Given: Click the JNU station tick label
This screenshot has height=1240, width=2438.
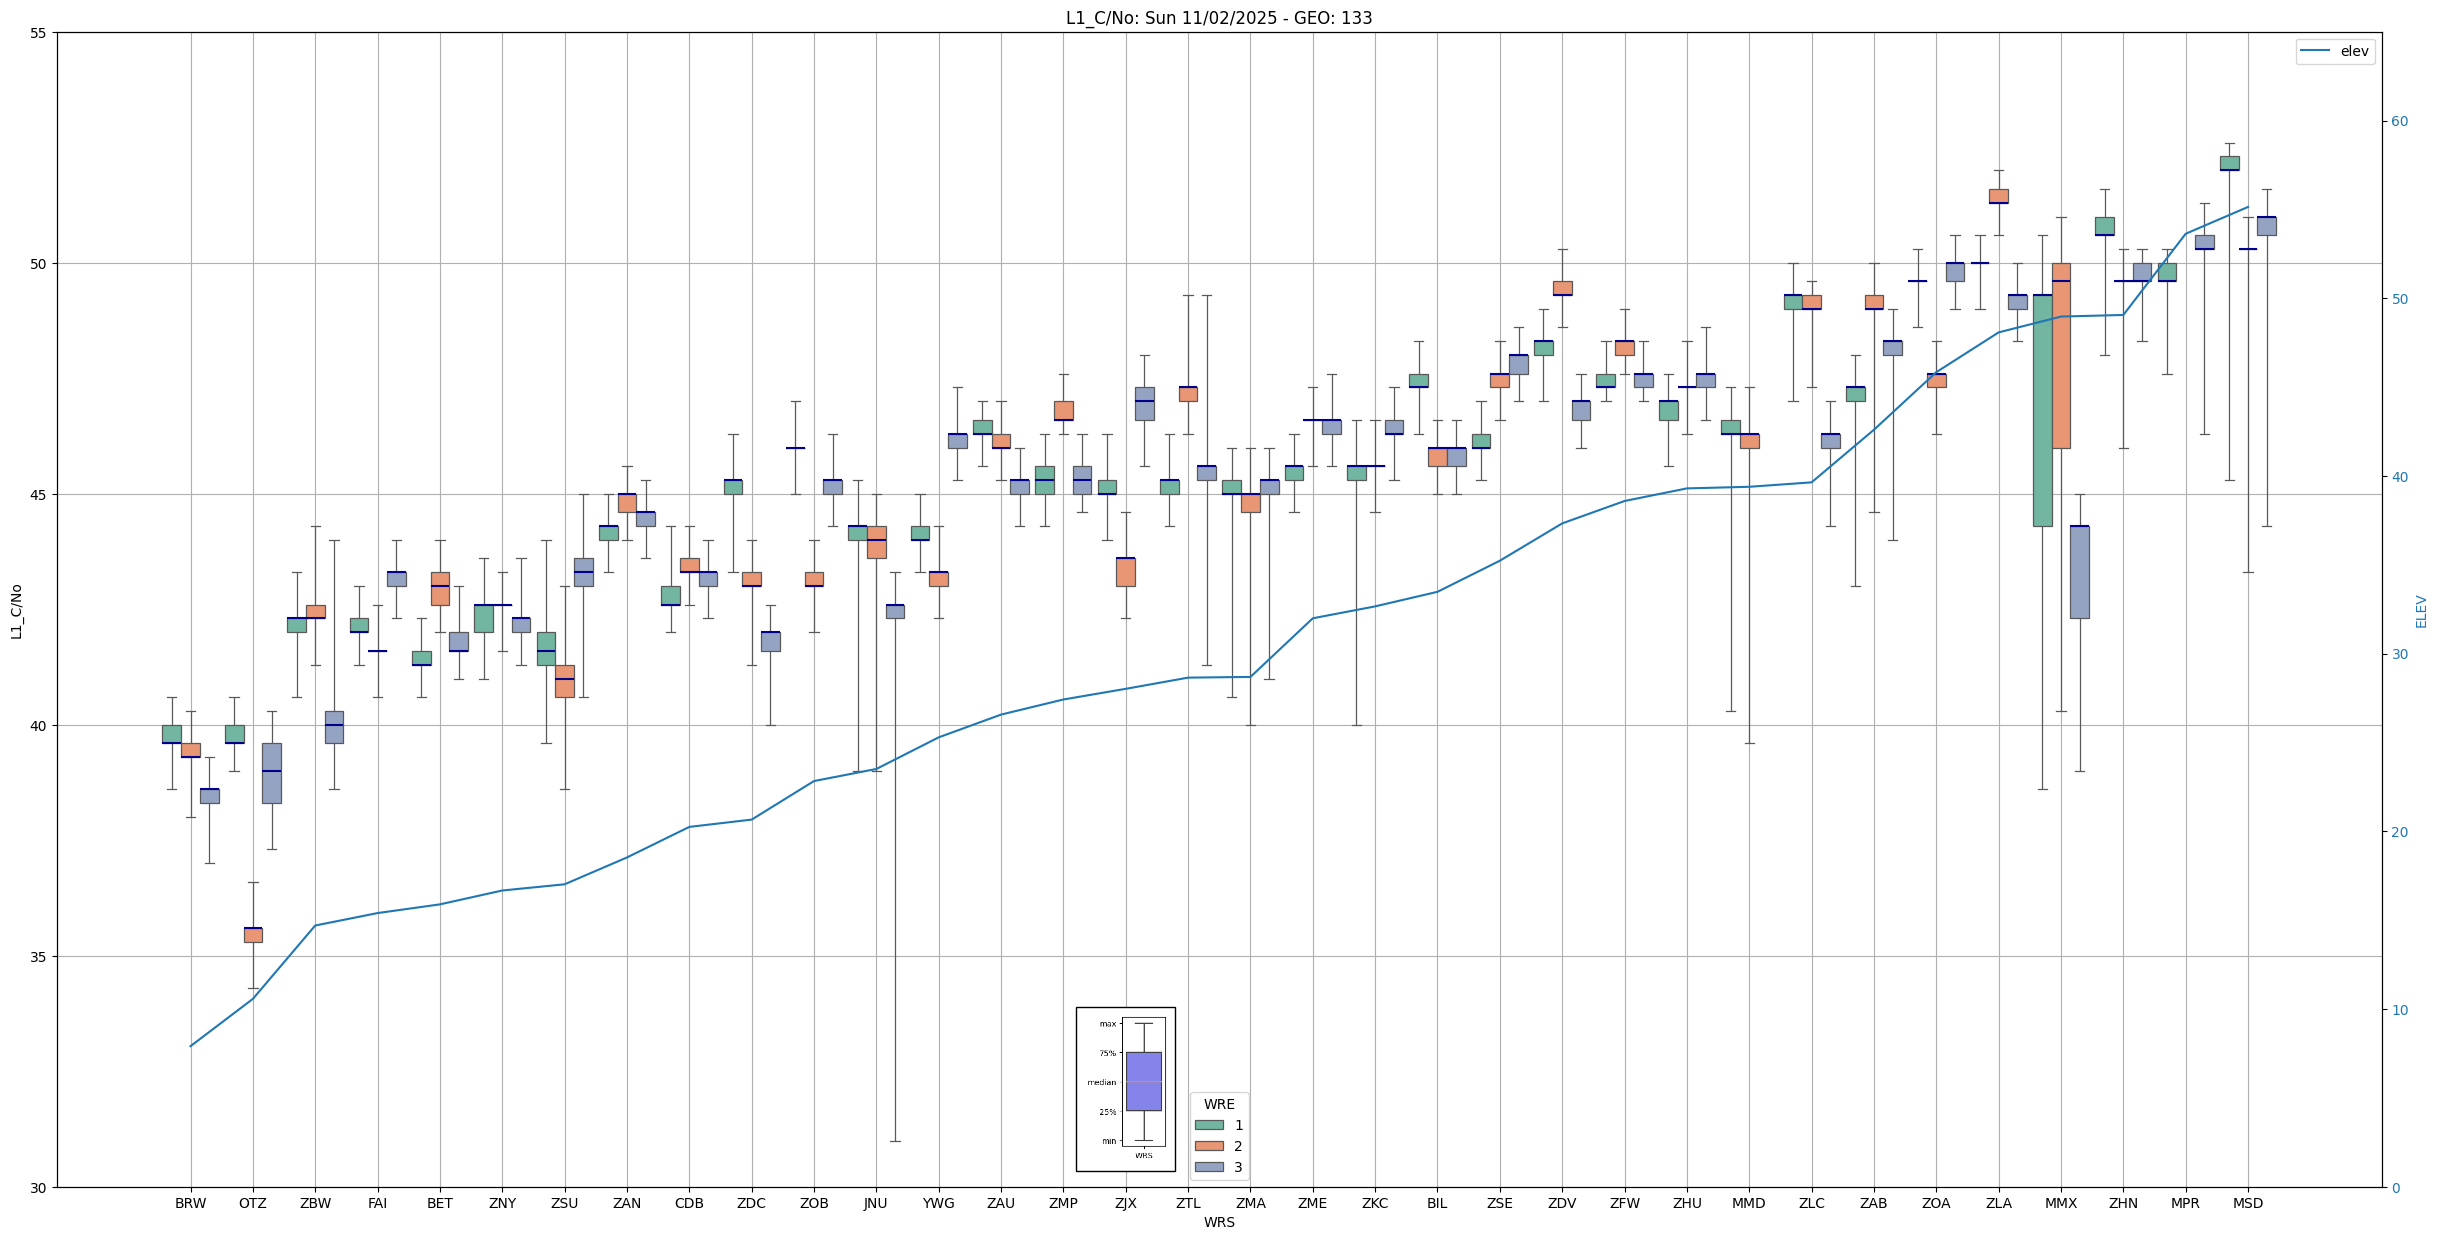Looking at the screenshot, I should pyautogui.click(x=875, y=1203).
